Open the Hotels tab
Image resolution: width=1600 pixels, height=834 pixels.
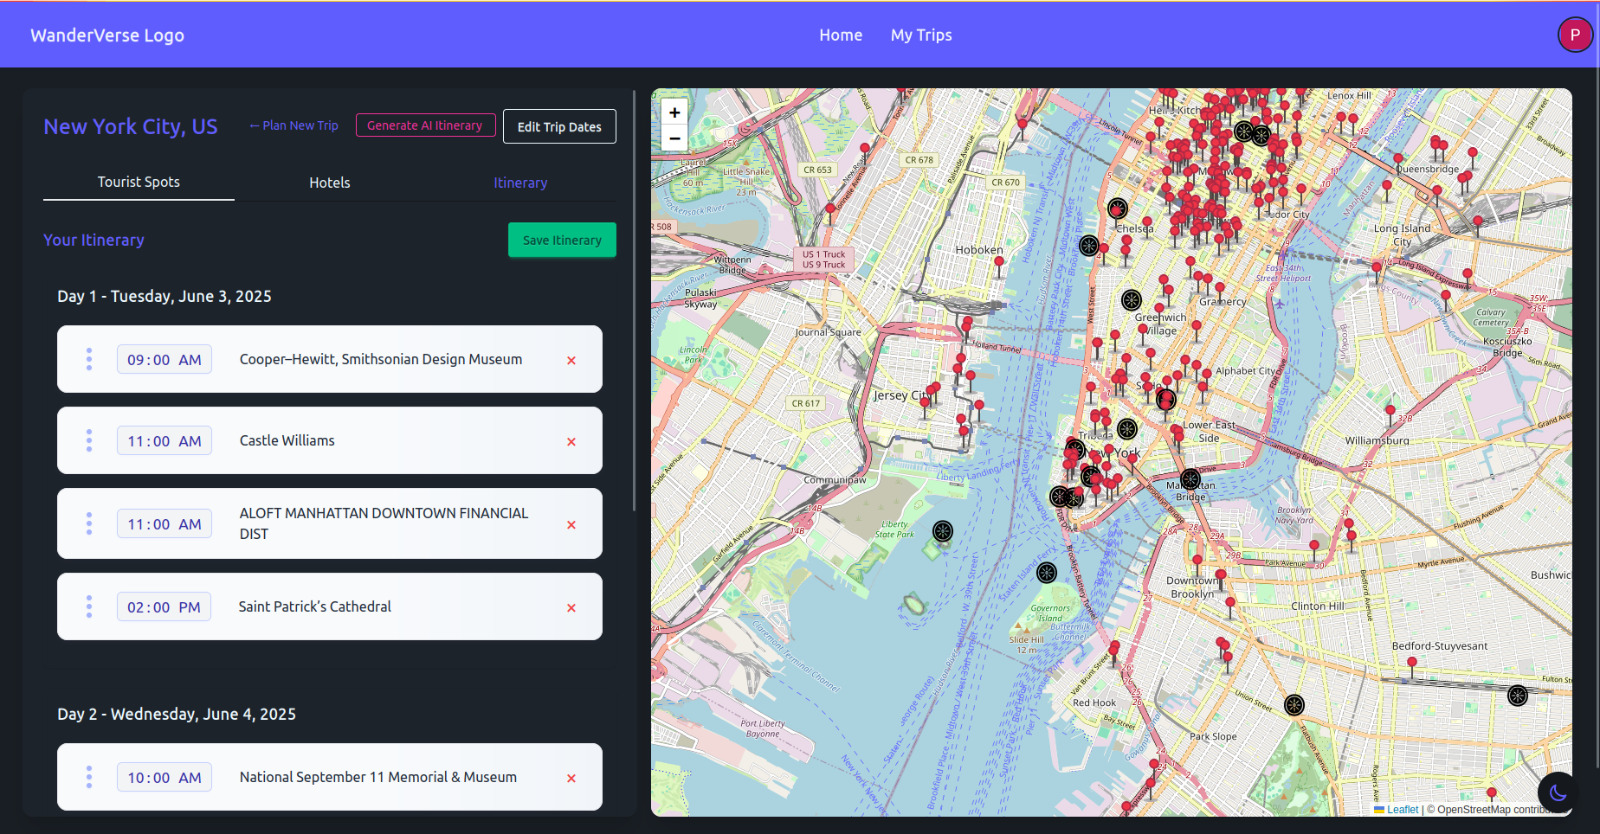(329, 183)
